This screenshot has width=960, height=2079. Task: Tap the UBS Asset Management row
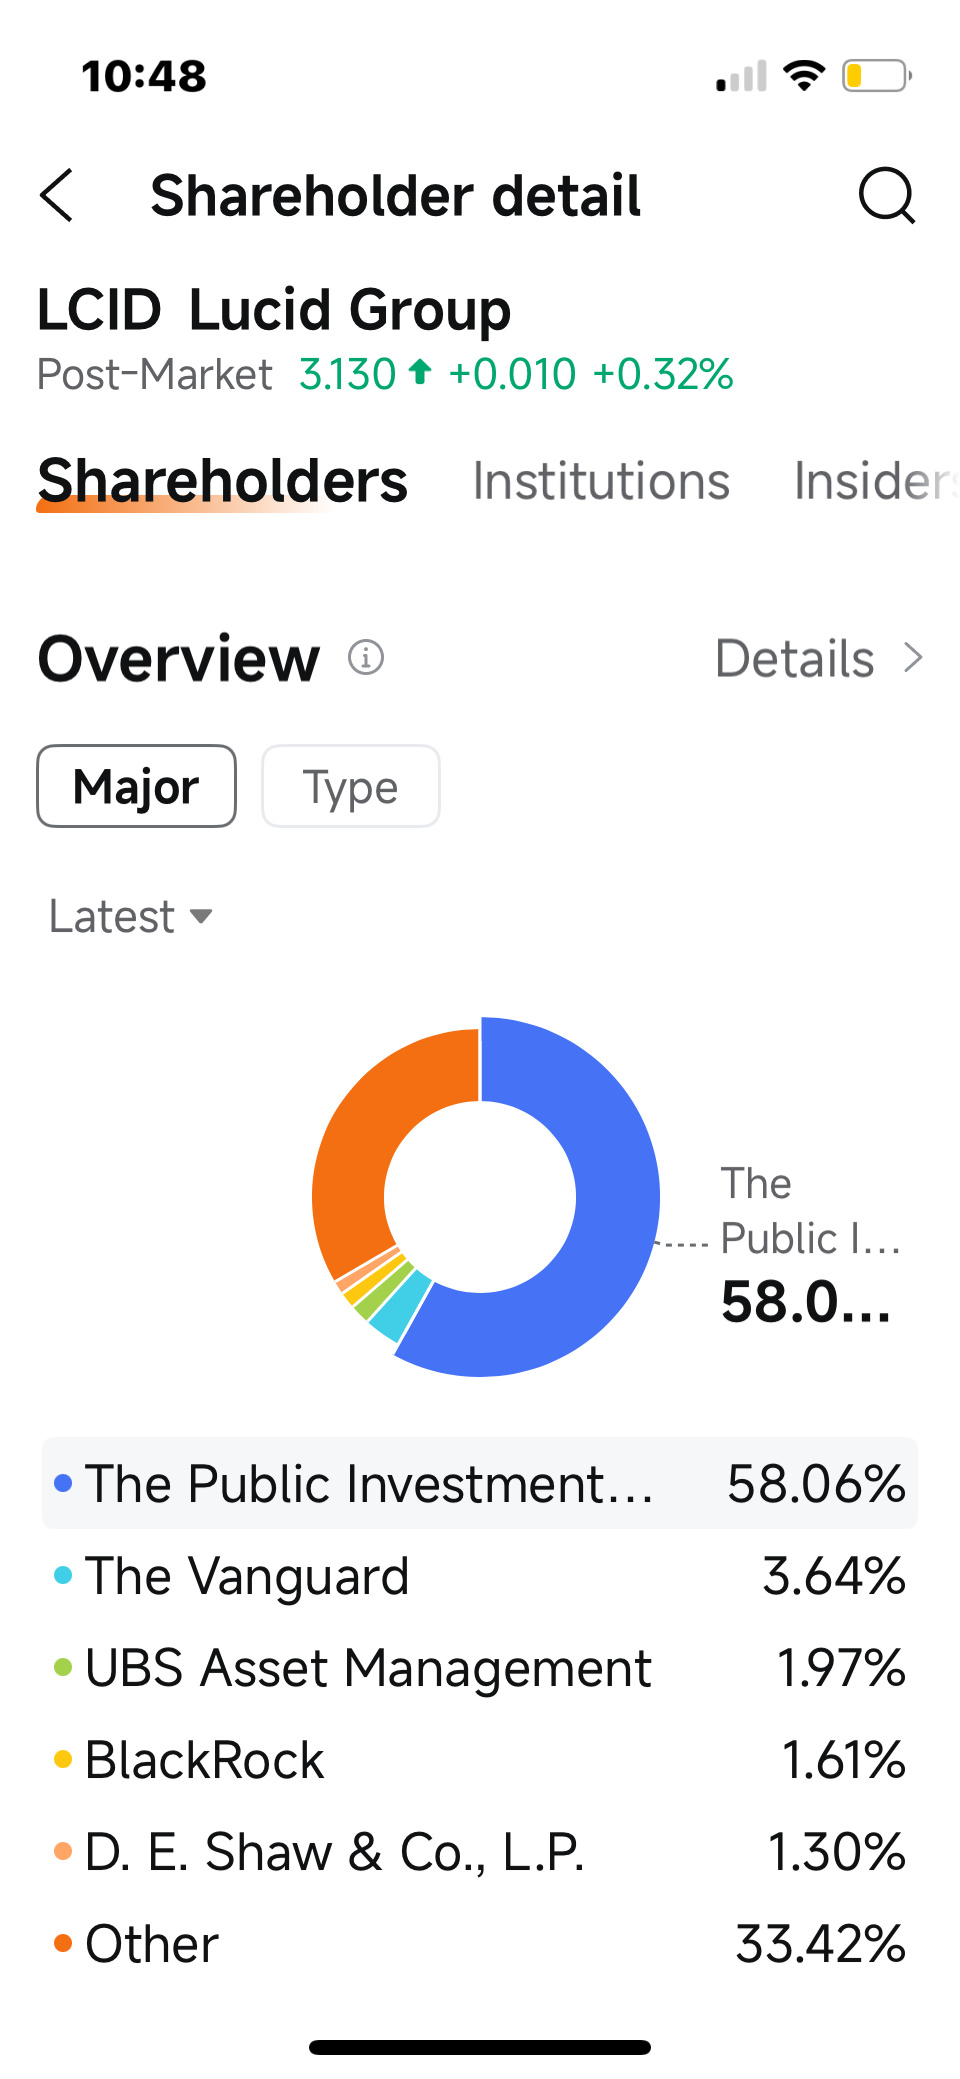click(480, 1668)
